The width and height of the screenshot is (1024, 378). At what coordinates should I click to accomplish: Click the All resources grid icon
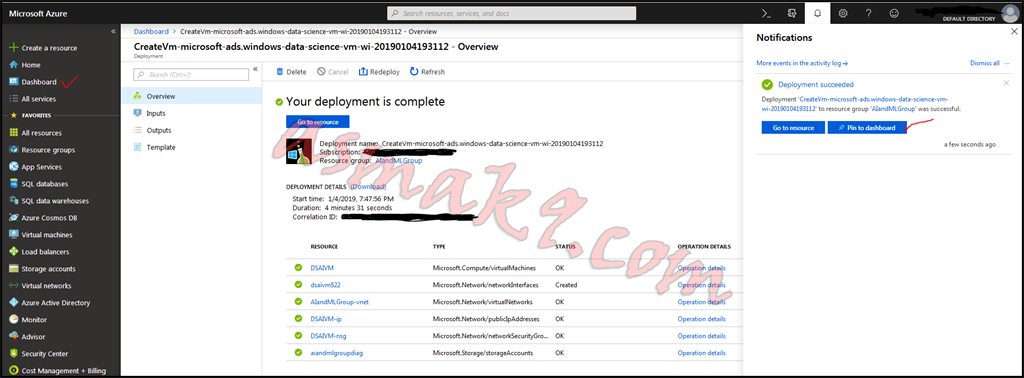(x=13, y=133)
